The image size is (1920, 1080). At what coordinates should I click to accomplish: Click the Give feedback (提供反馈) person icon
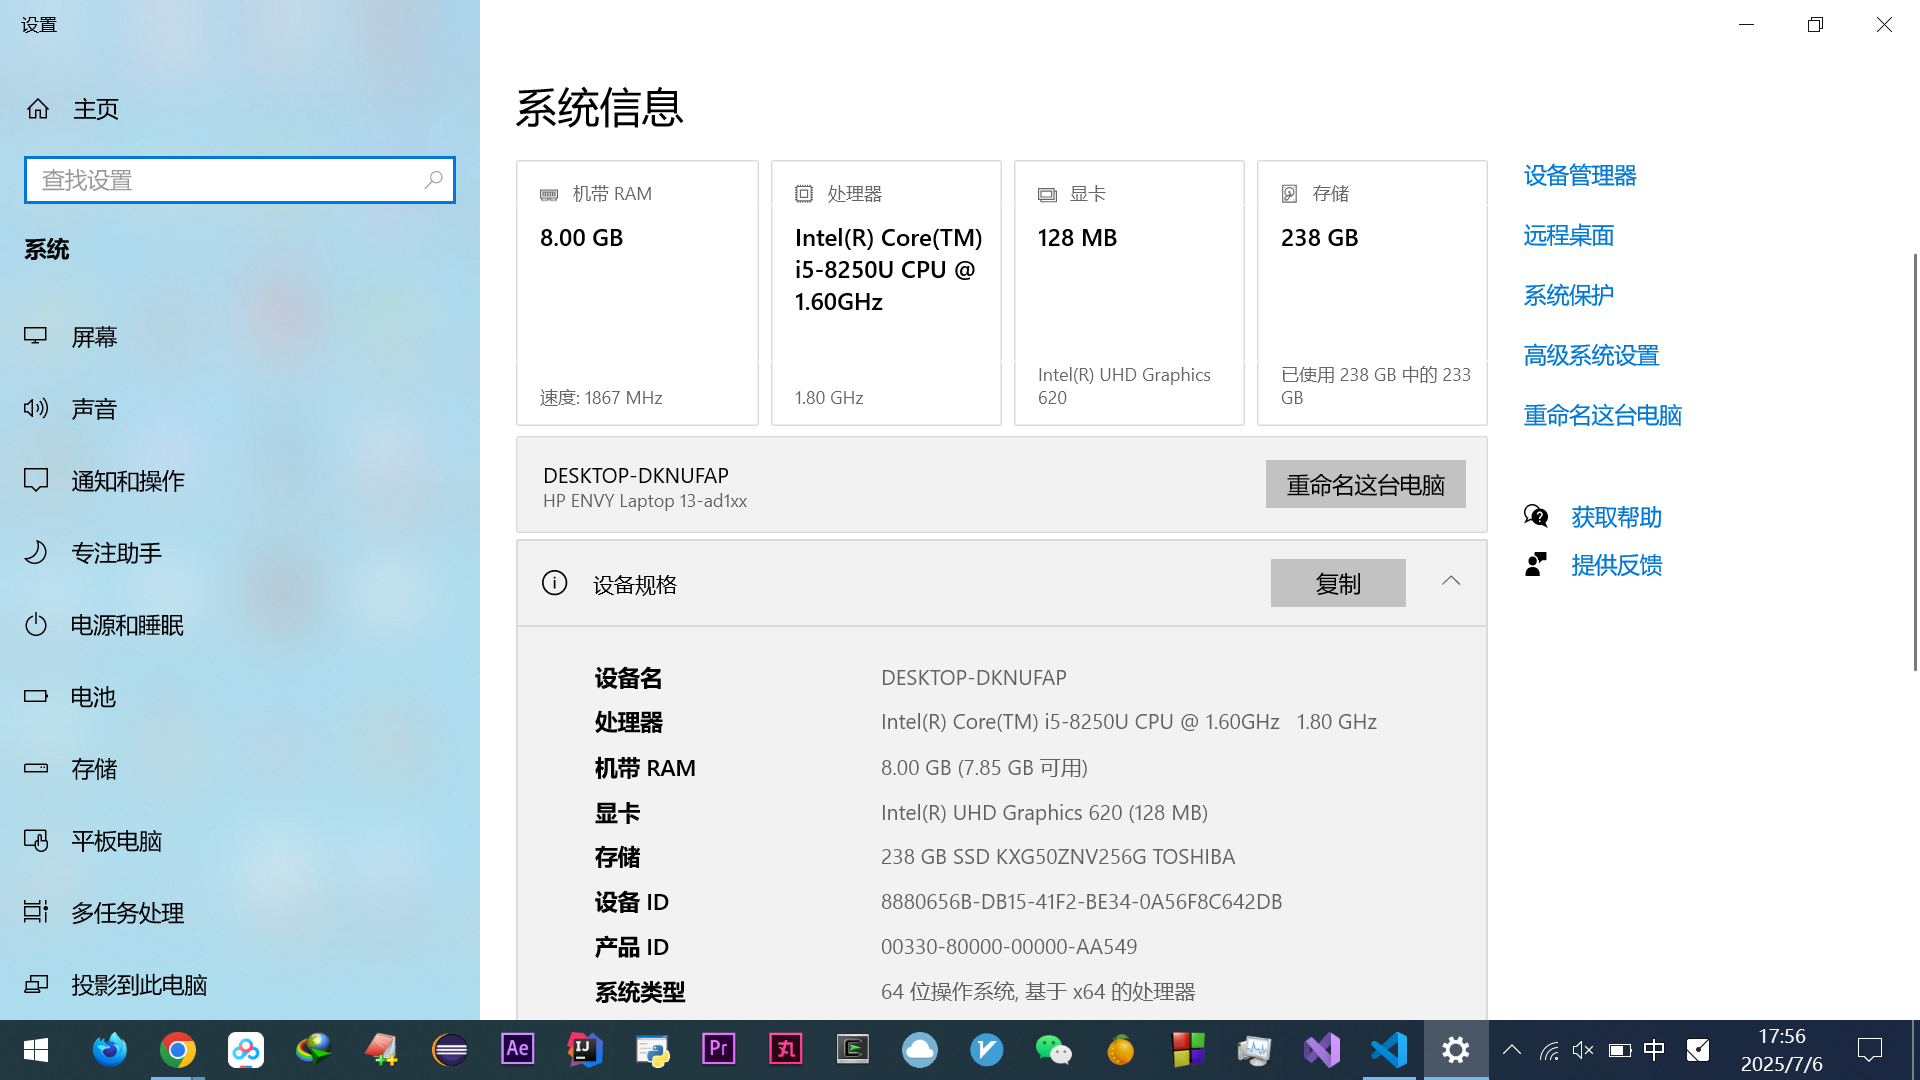coord(1536,565)
